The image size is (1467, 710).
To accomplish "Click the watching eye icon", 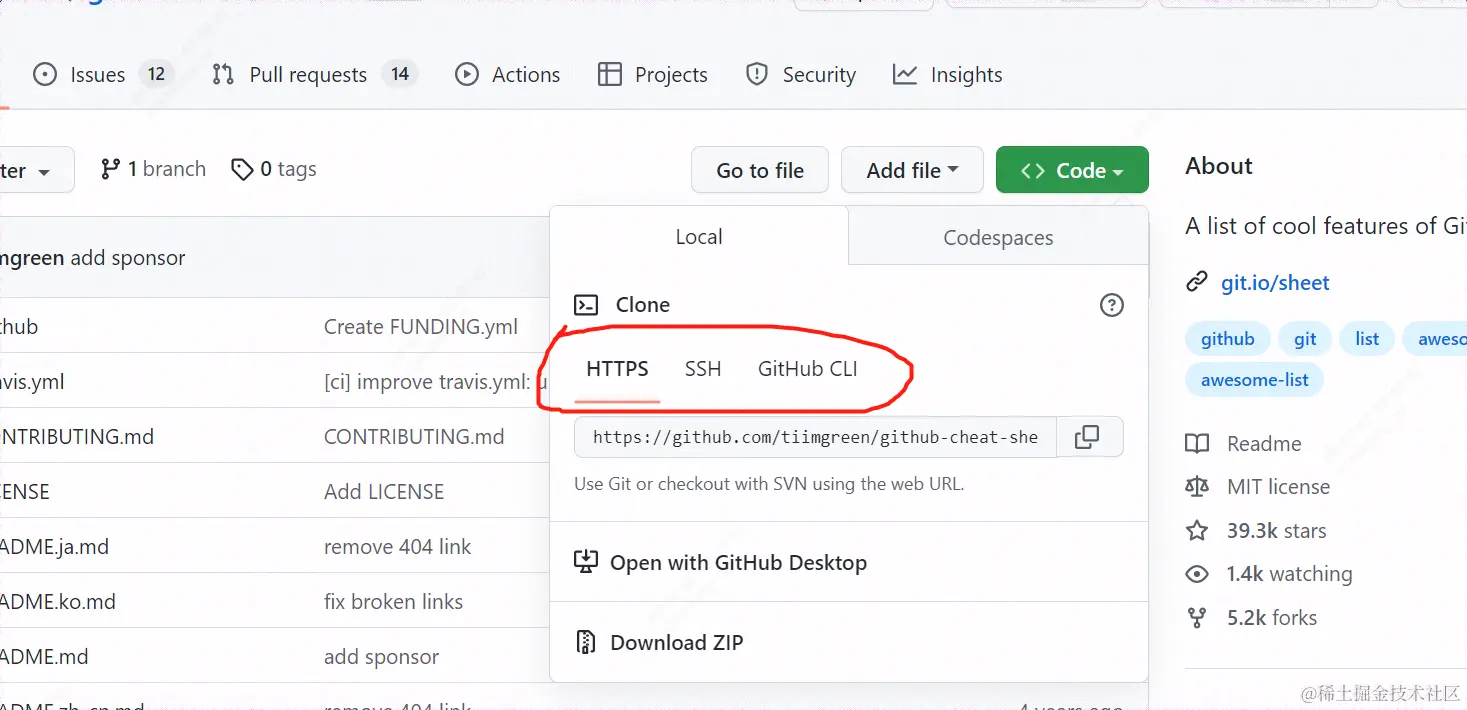I will pos(1197,574).
